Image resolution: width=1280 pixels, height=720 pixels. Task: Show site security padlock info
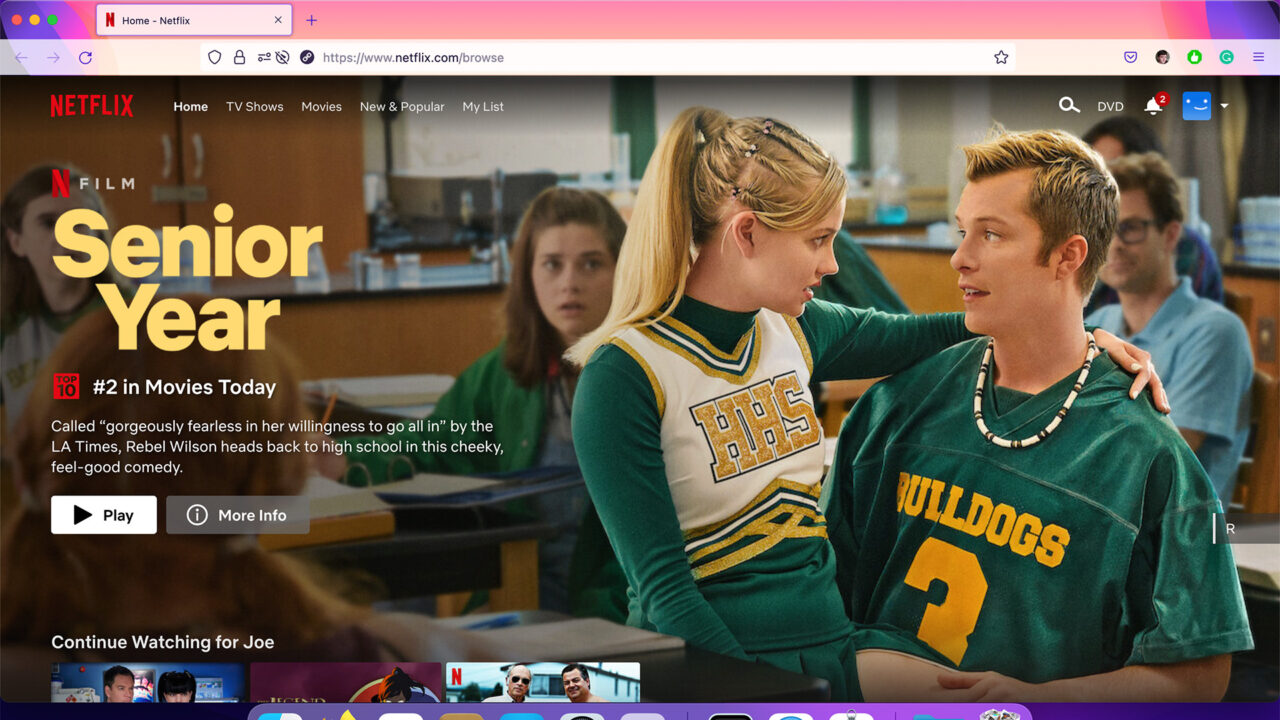point(239,57)
